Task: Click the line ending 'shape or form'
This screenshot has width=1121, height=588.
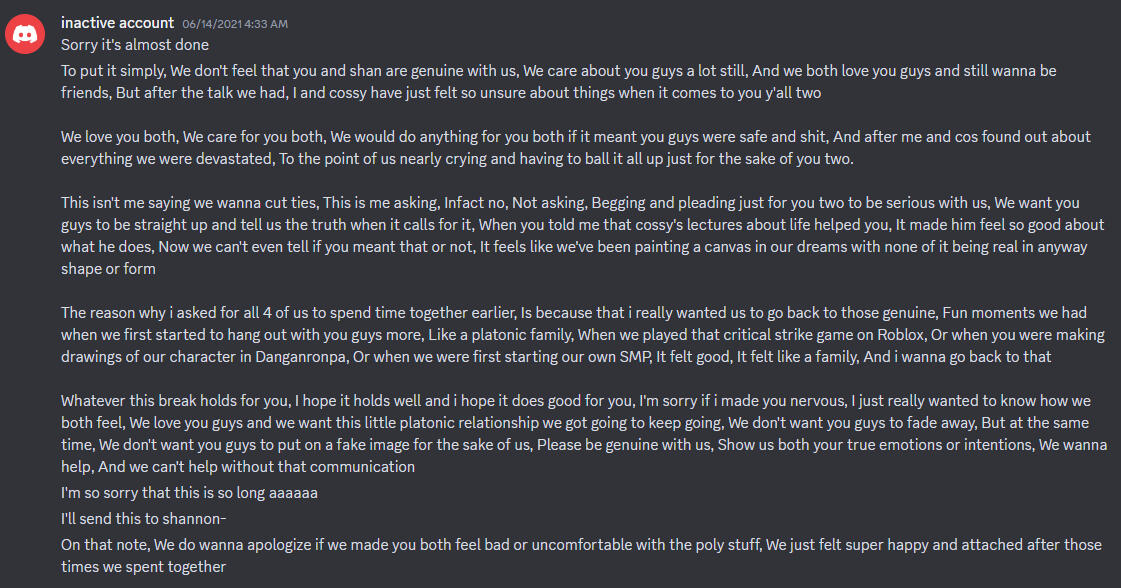Action: (108, 268)
